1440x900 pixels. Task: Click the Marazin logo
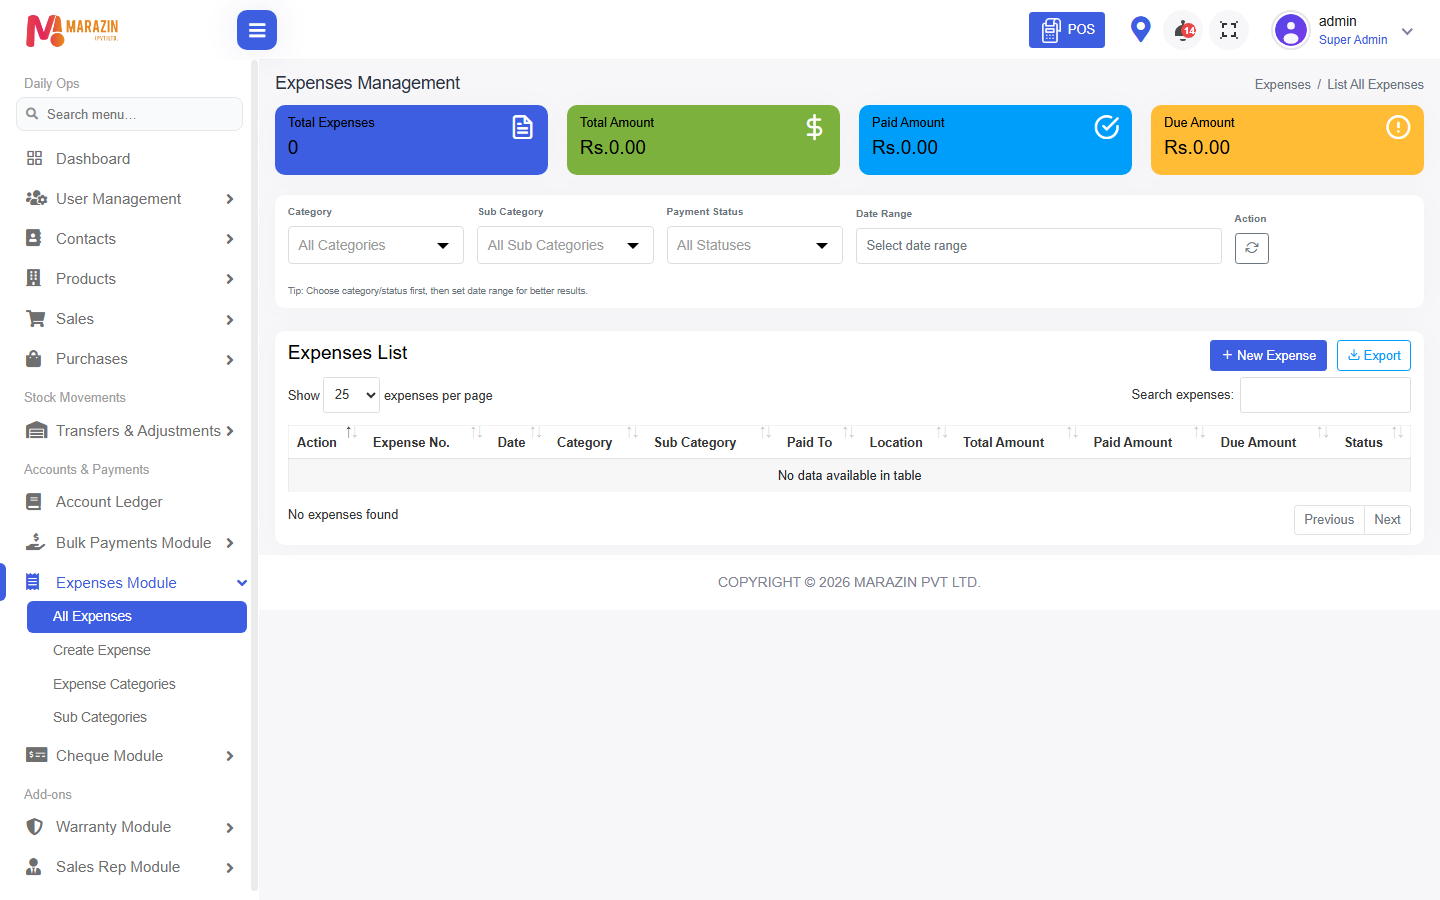pyautogui.click(x=72, y=30)
